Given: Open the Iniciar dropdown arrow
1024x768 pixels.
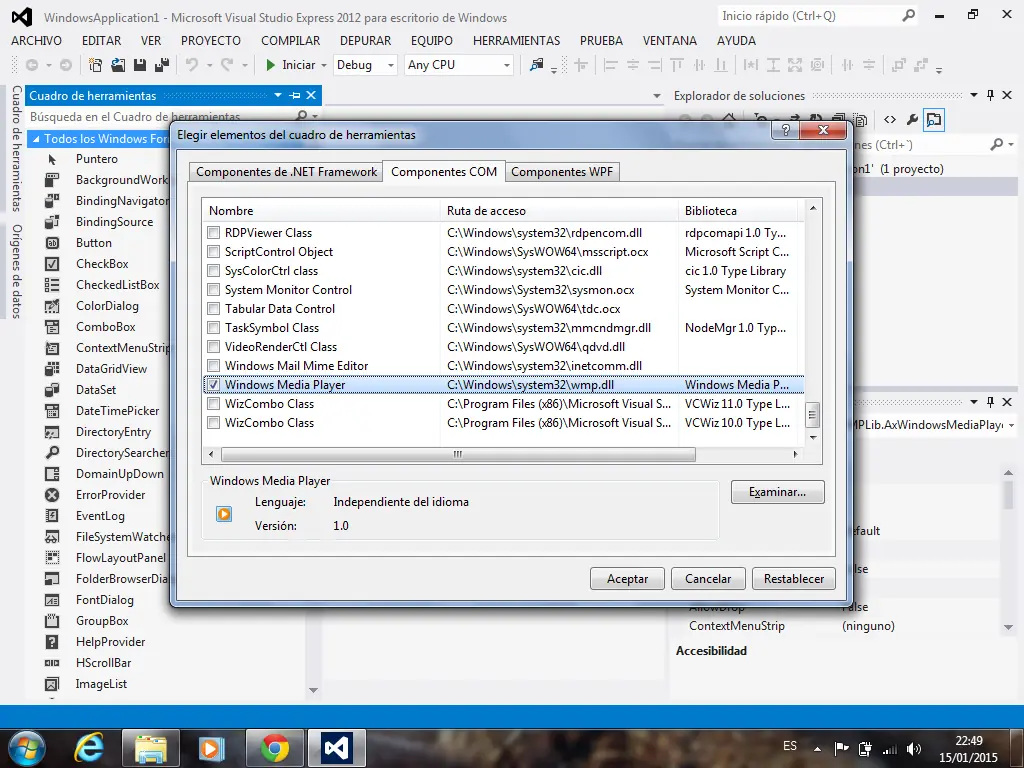Looking at the screenshot, I should tap(324, 65).
